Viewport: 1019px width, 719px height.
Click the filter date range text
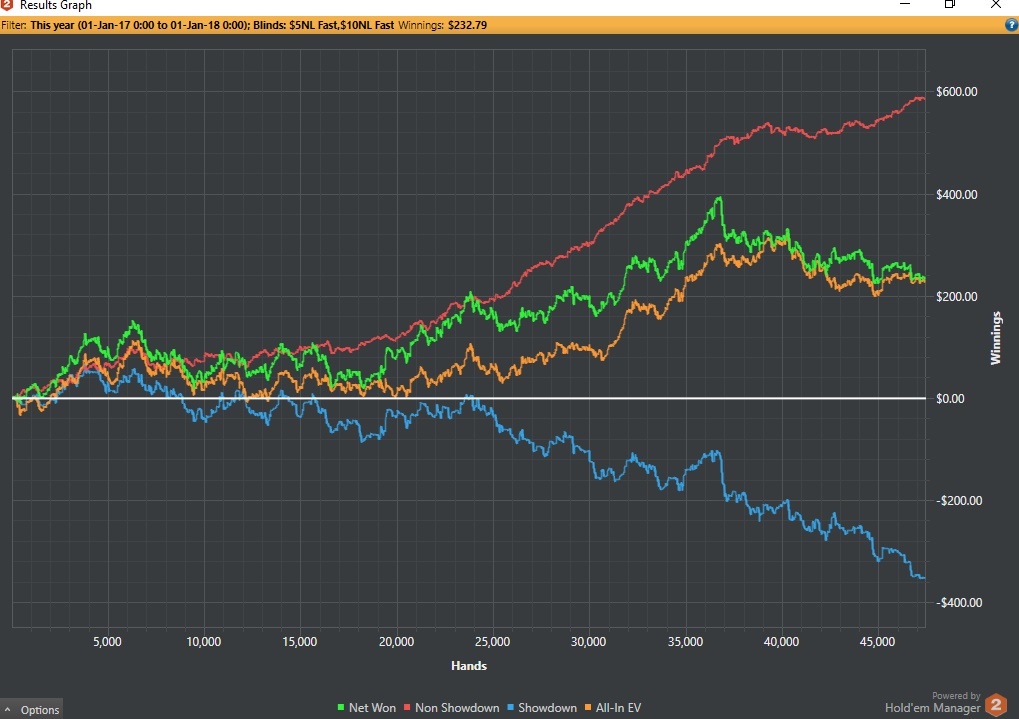pyautogui.click(x=140, y=25)
